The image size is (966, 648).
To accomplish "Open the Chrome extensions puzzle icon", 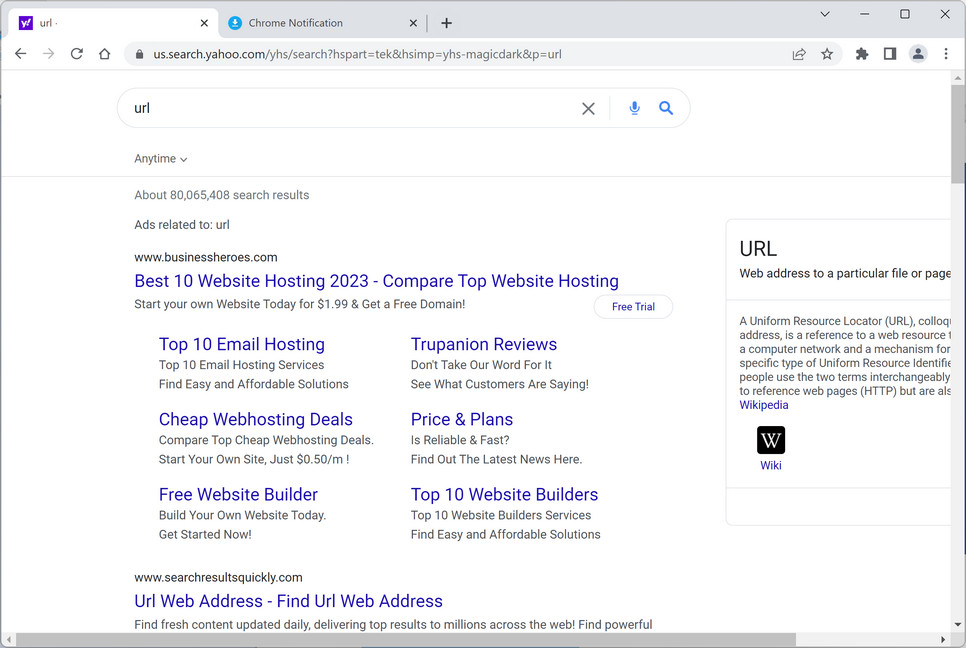I will (x=862, y=54).
